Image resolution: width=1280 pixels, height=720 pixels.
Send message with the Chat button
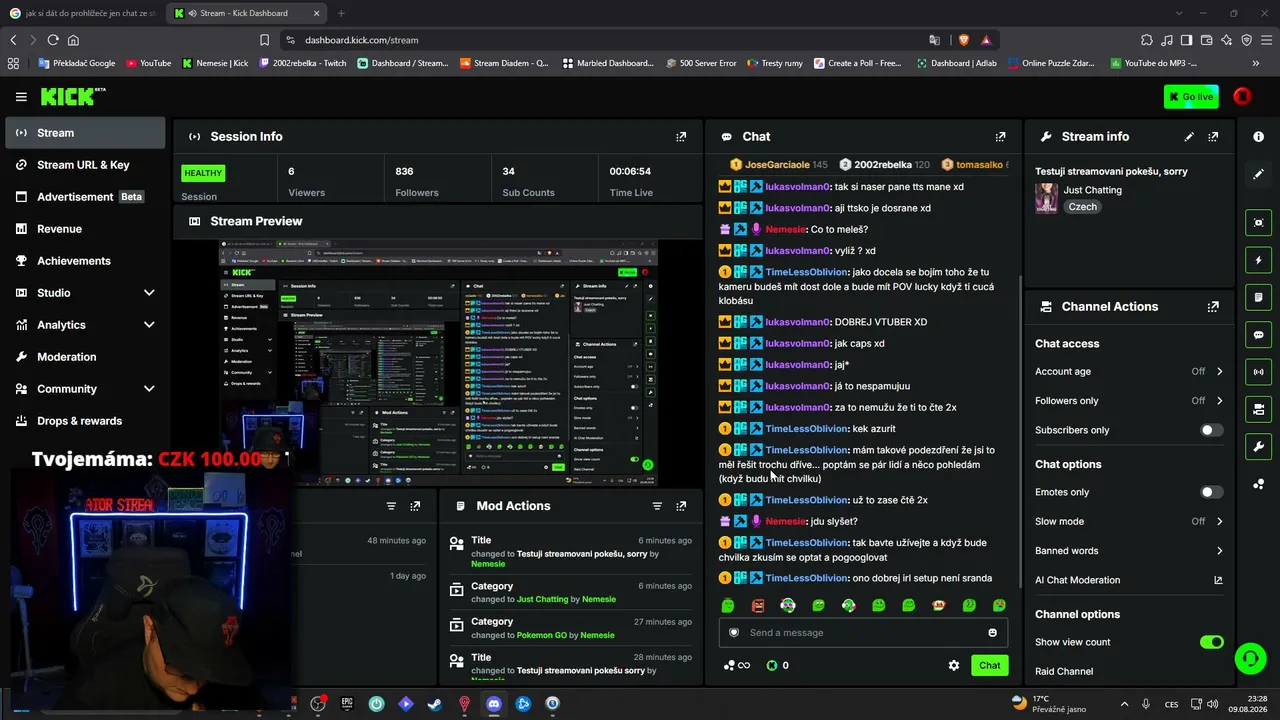click(989, 665)
